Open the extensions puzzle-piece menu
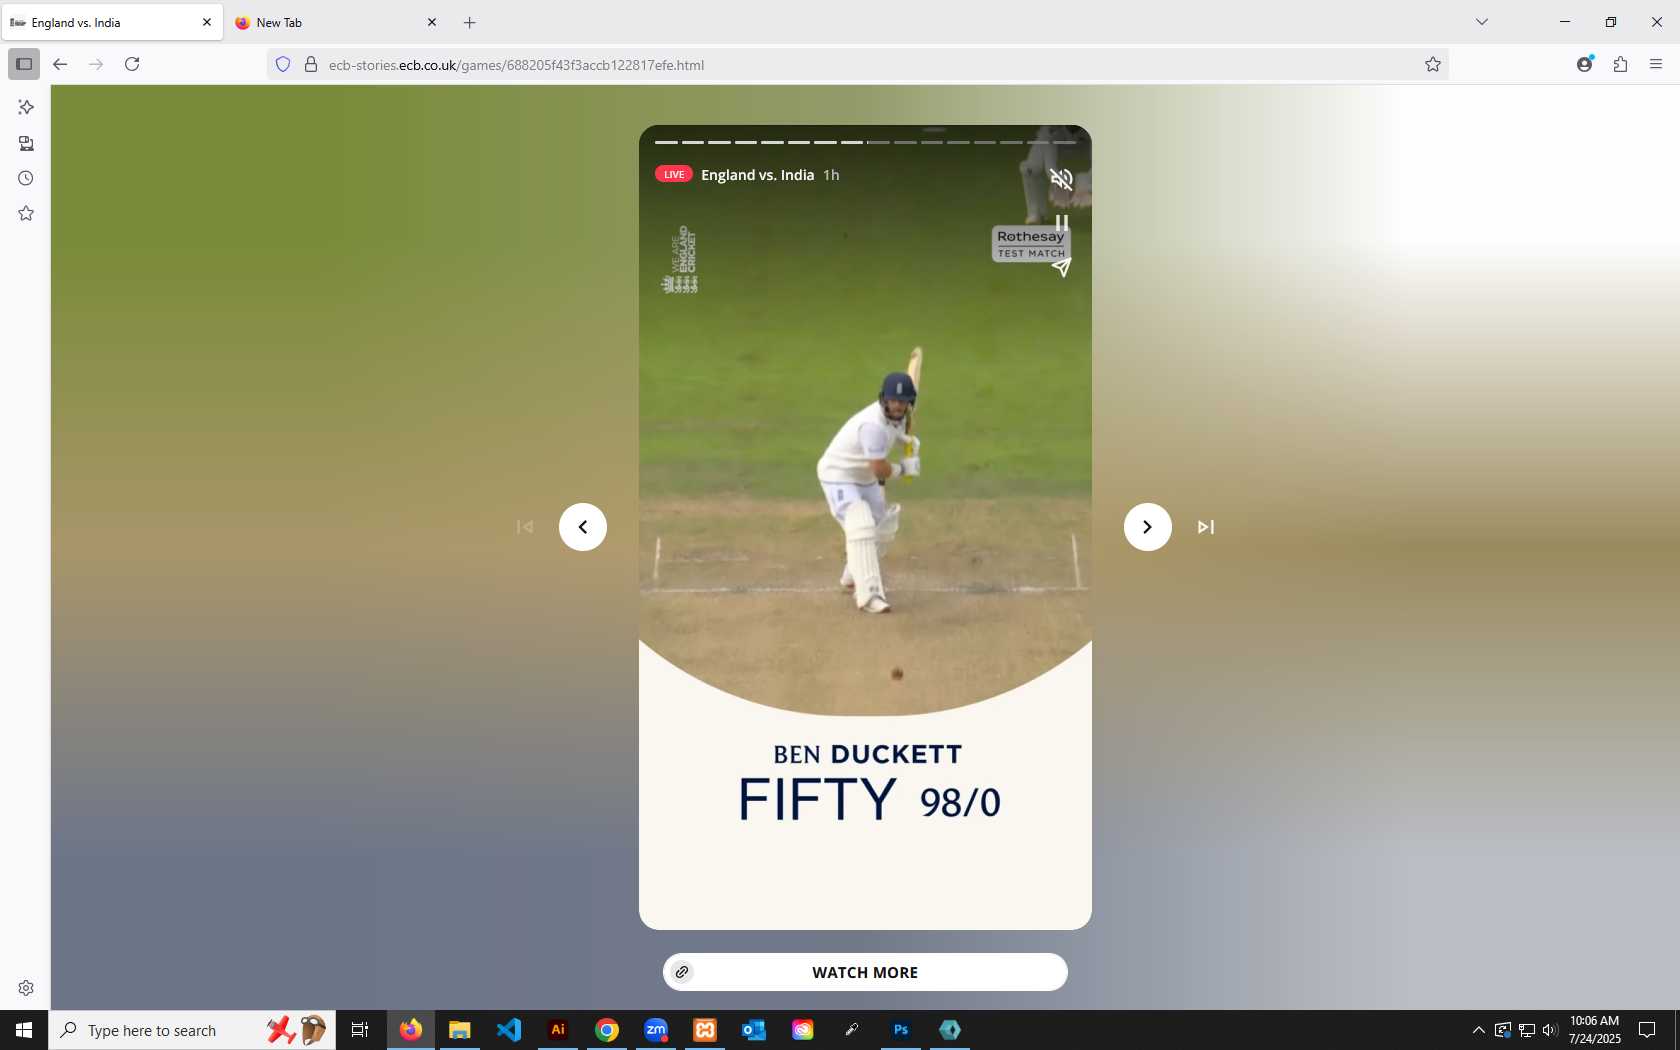Screen dimensions: 1680x1050 pos(1620,64)
